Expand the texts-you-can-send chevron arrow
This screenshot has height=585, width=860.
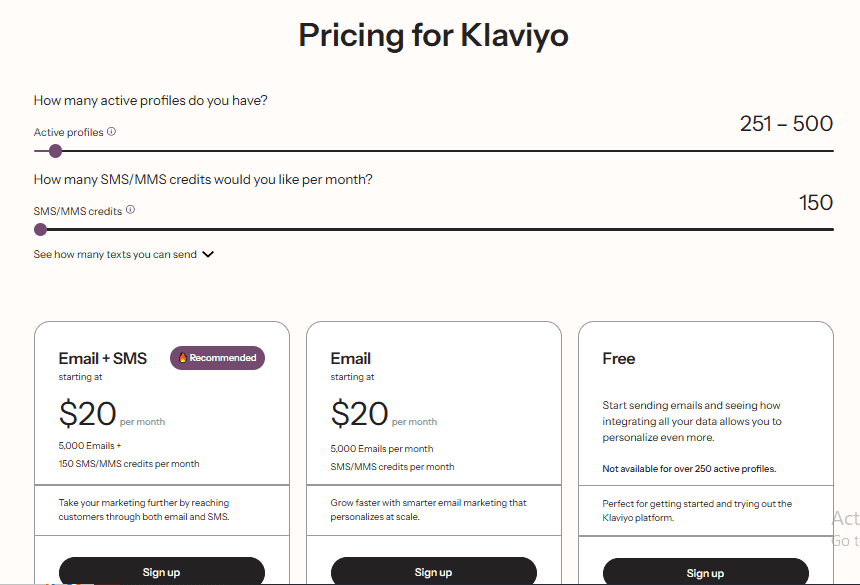click(208, 254)
